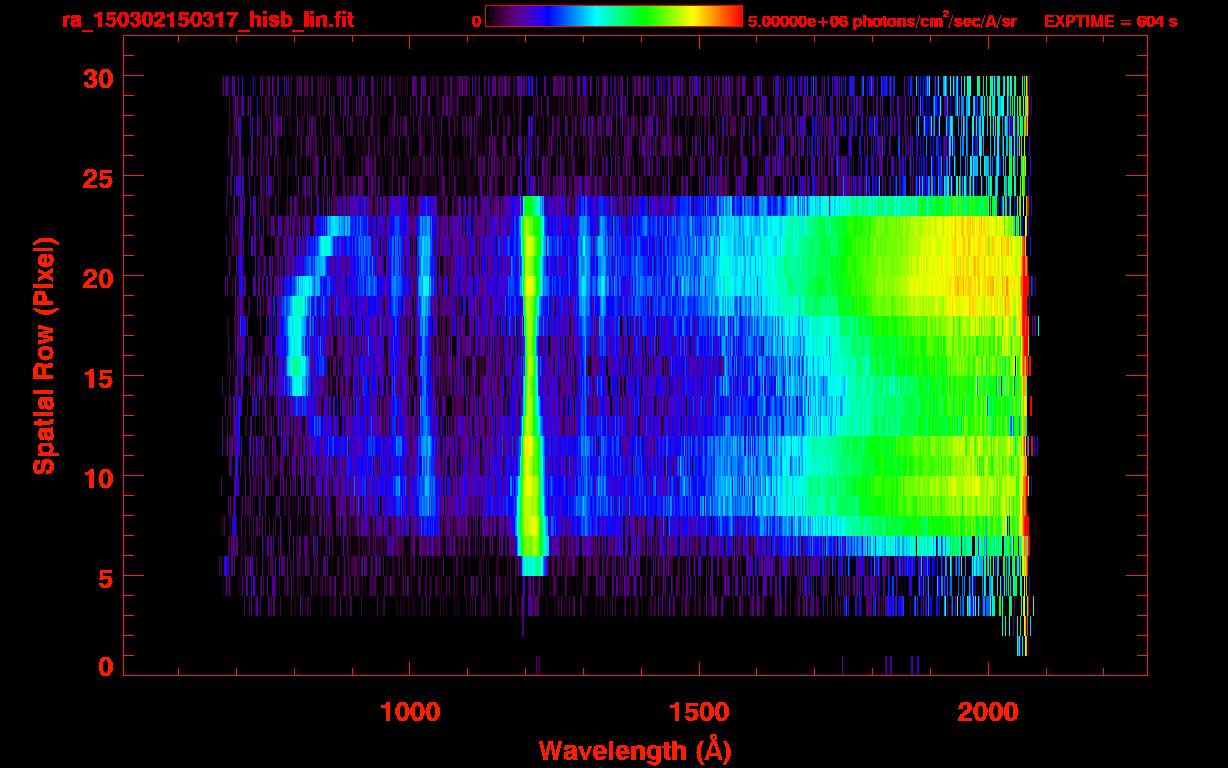Click the x-axis tick label 1000
This screenshot has height=768, width=1228.
pyautogui.click(x=410, y=711)
